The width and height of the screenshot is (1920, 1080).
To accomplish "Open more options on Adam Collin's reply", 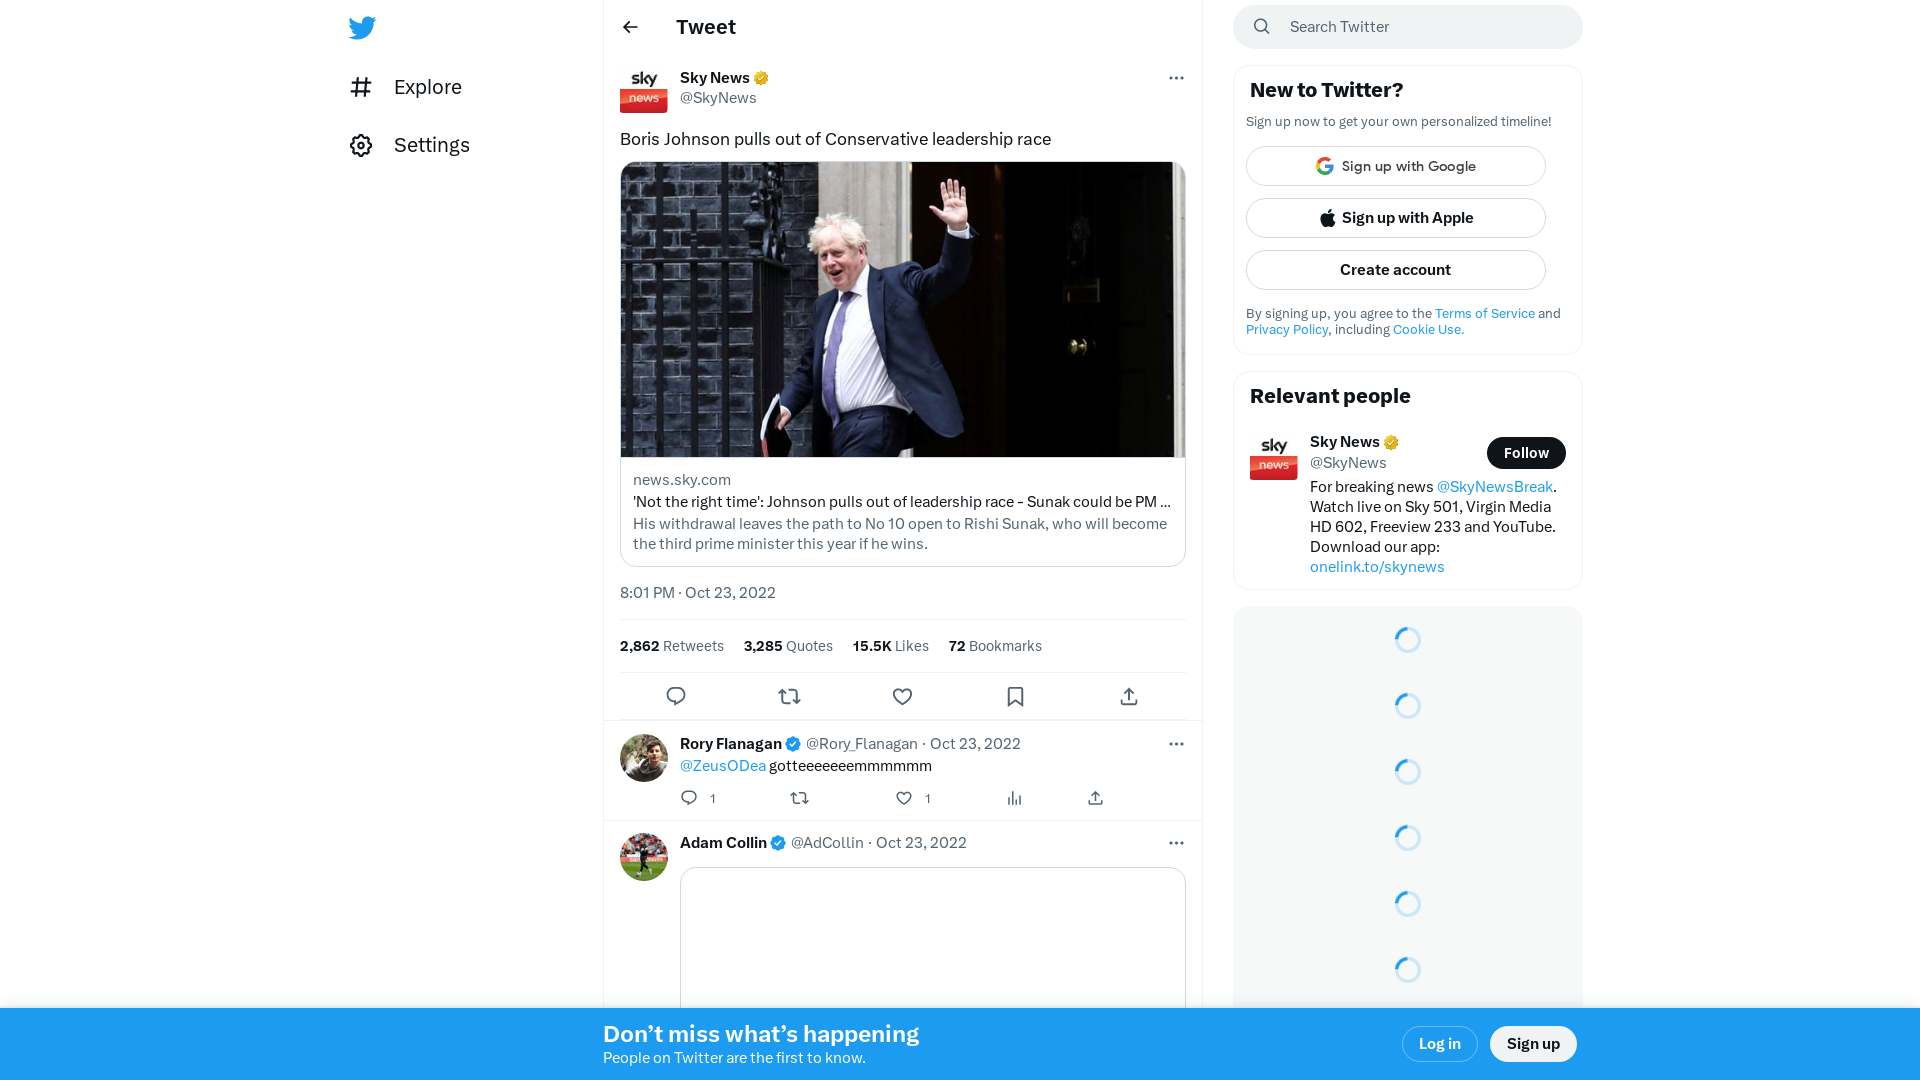I will click(1176, 843).
